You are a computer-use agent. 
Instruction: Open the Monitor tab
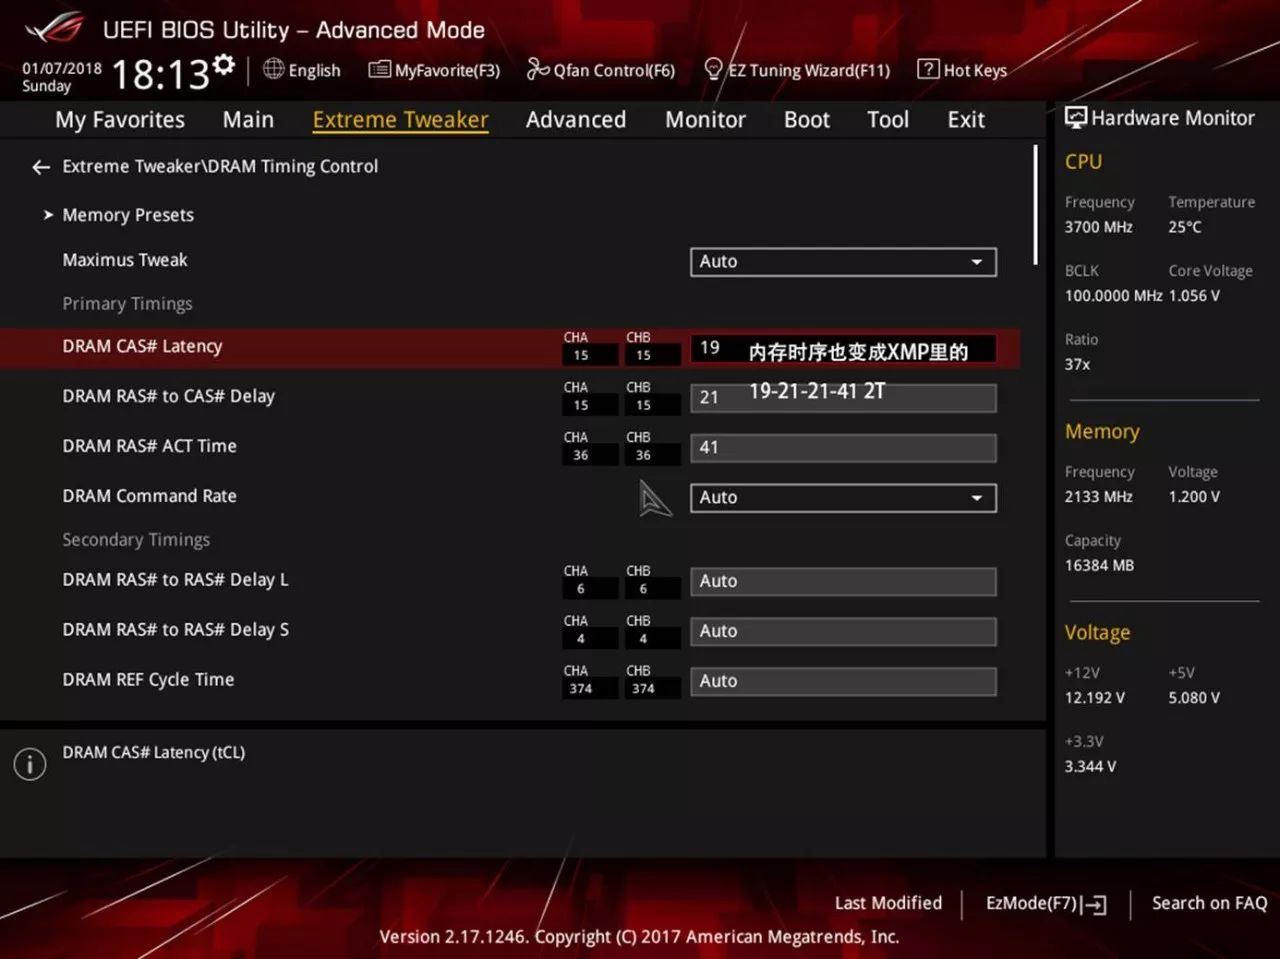click(705, 120)
